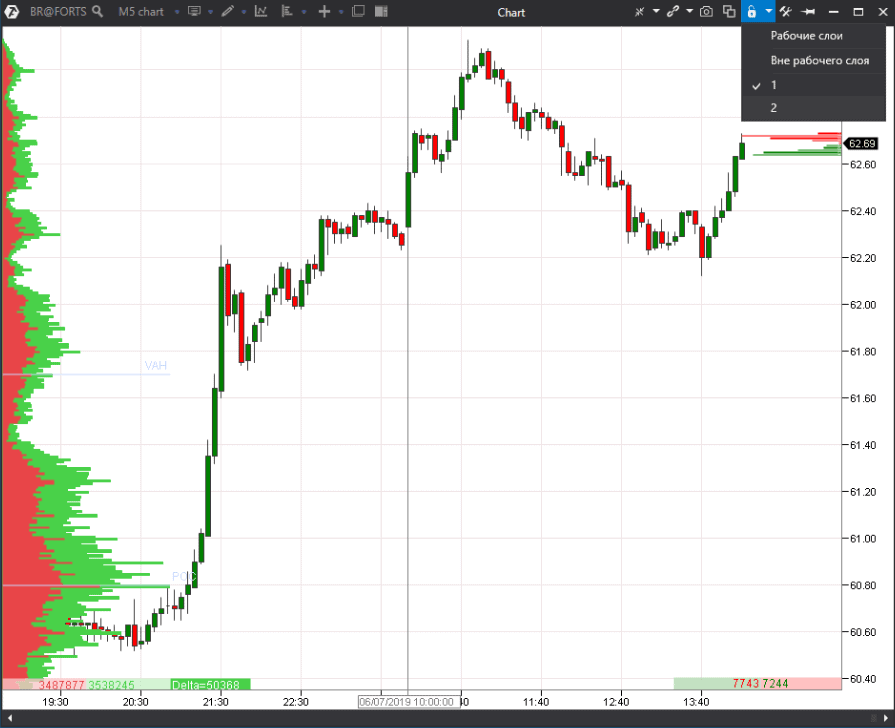
Task: Select checked layer 1 in dropdown
Action: tap(774, 85)
